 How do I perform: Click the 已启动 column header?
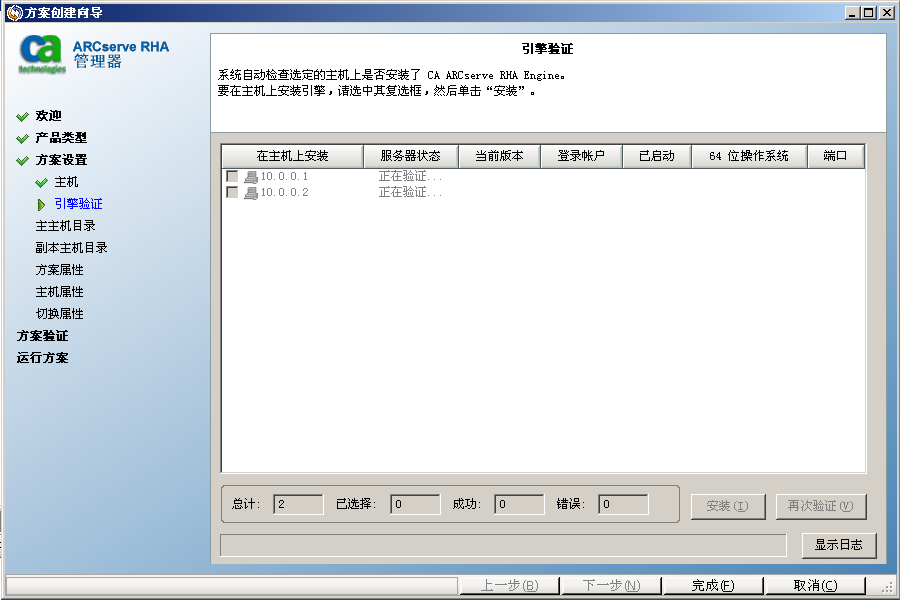pos(657,156)
